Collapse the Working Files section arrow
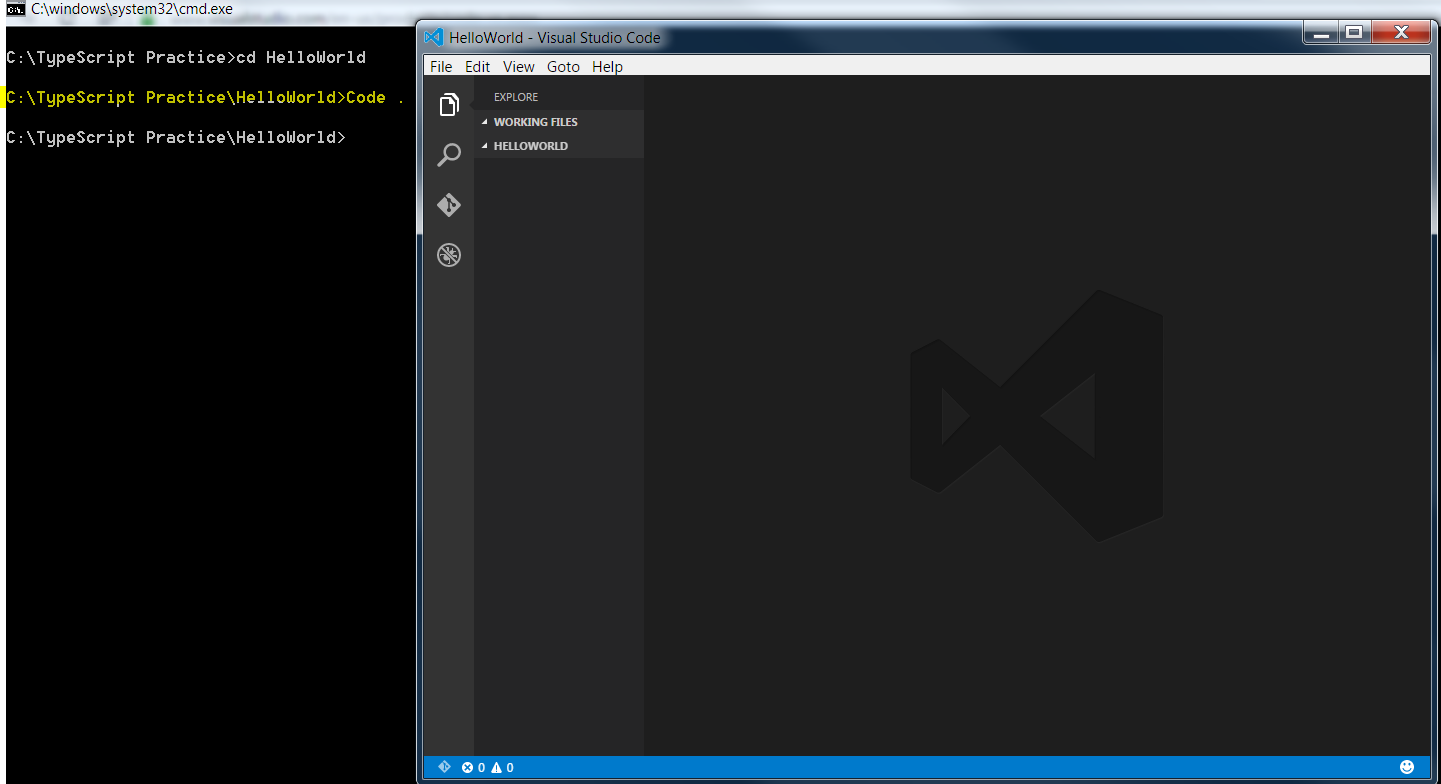This screenshot has height=784, width=1441. click(x=485, y=122)
